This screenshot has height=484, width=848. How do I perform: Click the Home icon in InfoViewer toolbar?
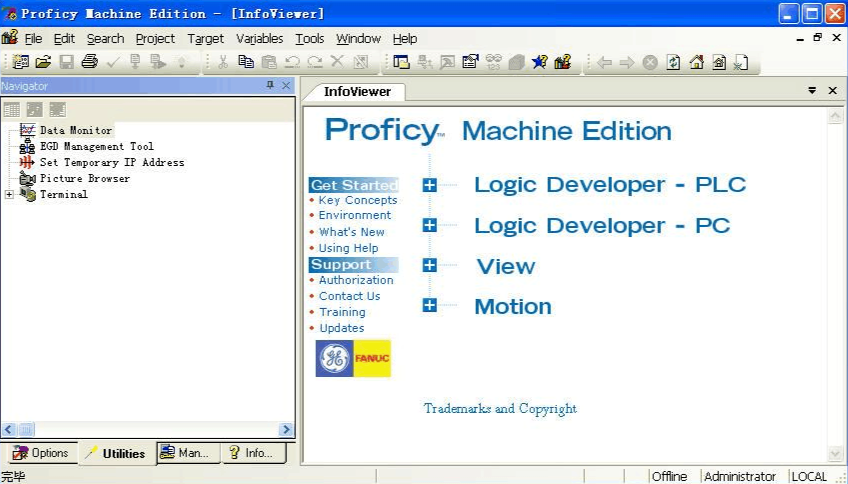coord(696,62)
